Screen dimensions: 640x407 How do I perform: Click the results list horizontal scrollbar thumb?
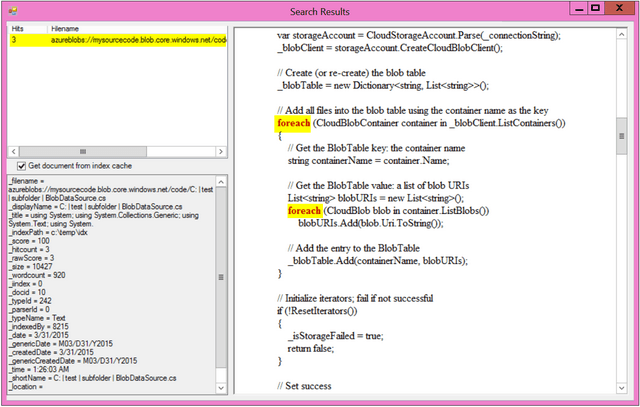click(80, 151)
